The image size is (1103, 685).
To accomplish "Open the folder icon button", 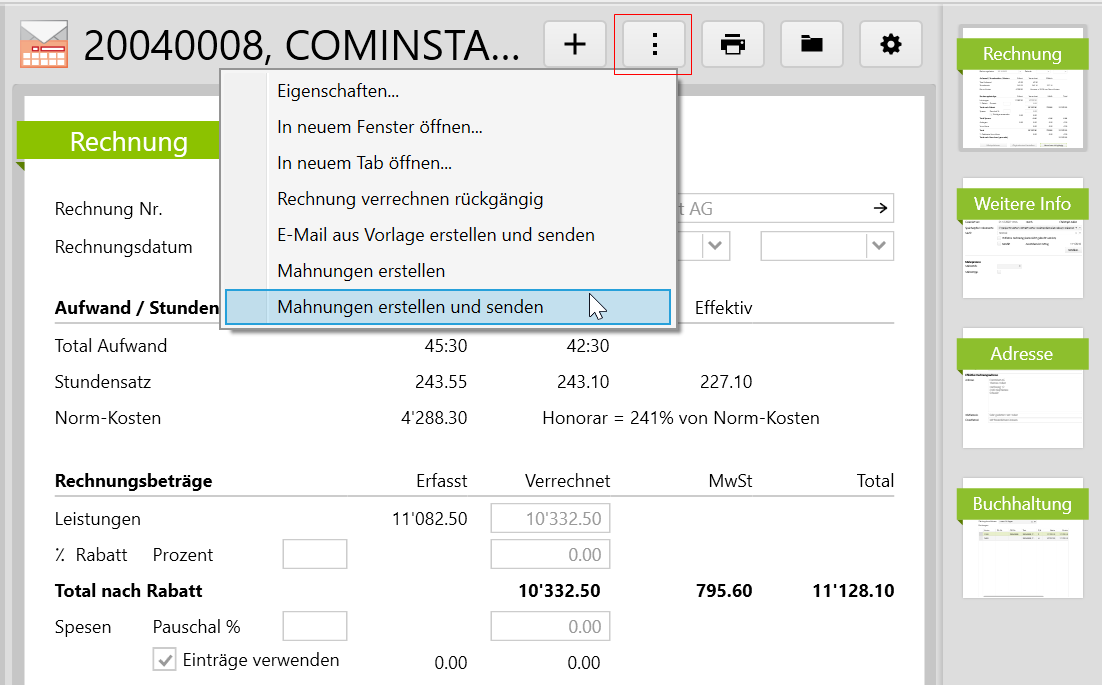I will (811, 45).
